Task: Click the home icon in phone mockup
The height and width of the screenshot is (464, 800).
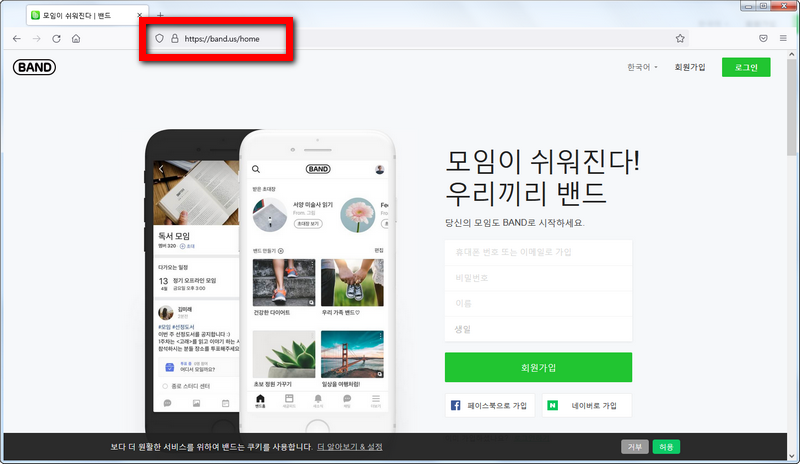Action: [x=260, y=401]
